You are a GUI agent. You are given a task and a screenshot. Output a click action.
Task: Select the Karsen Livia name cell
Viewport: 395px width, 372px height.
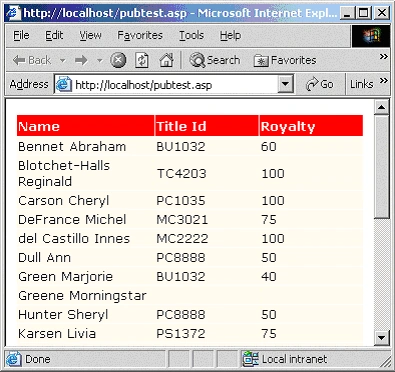86,333
